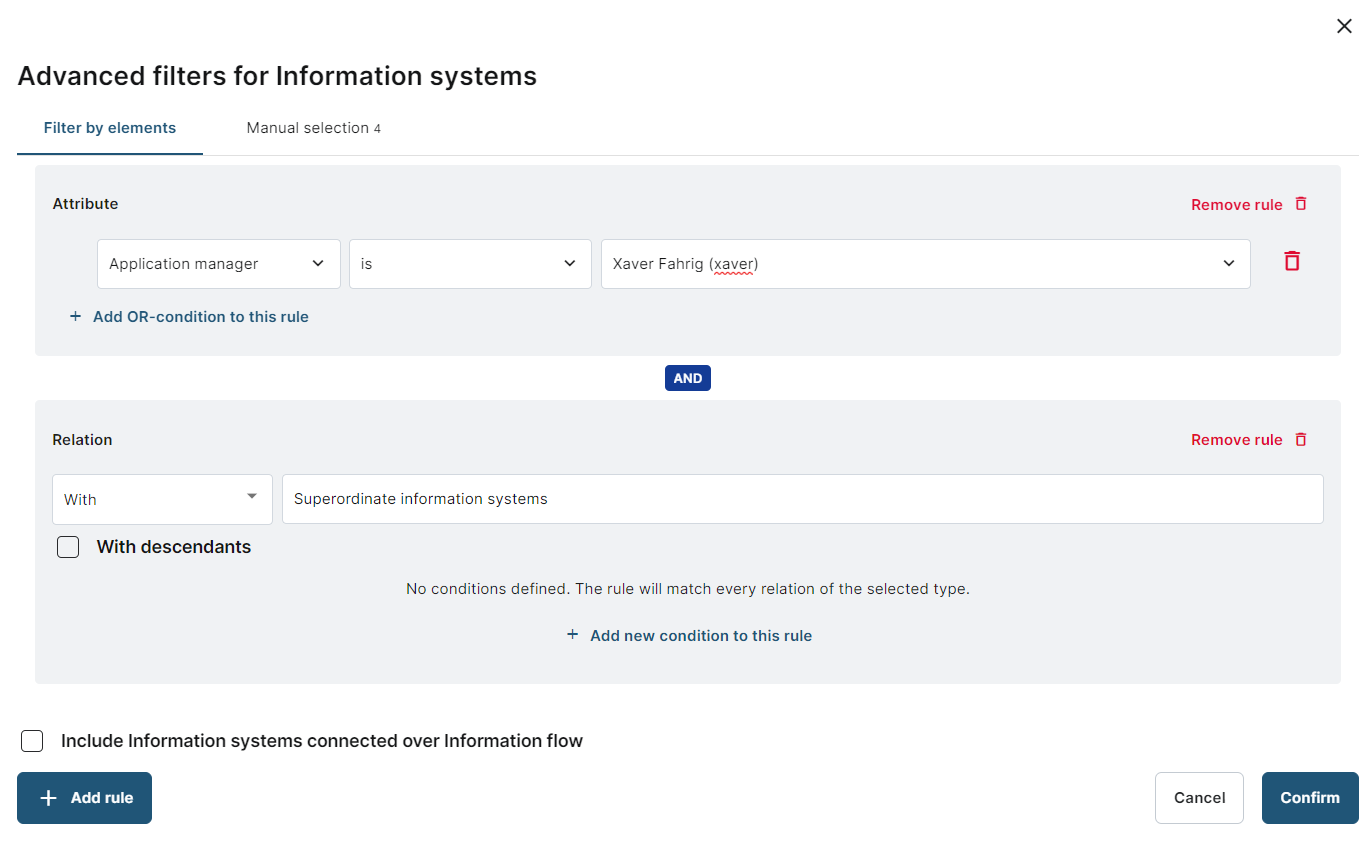Open the Xaver Fahrig value dropdown
This screenshot has height=844, width=1370.
pyautogui.click(x=924, y=264)
